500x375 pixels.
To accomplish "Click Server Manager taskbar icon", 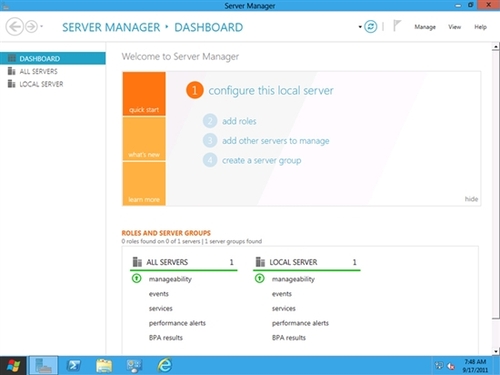I will tap(44, 365).
